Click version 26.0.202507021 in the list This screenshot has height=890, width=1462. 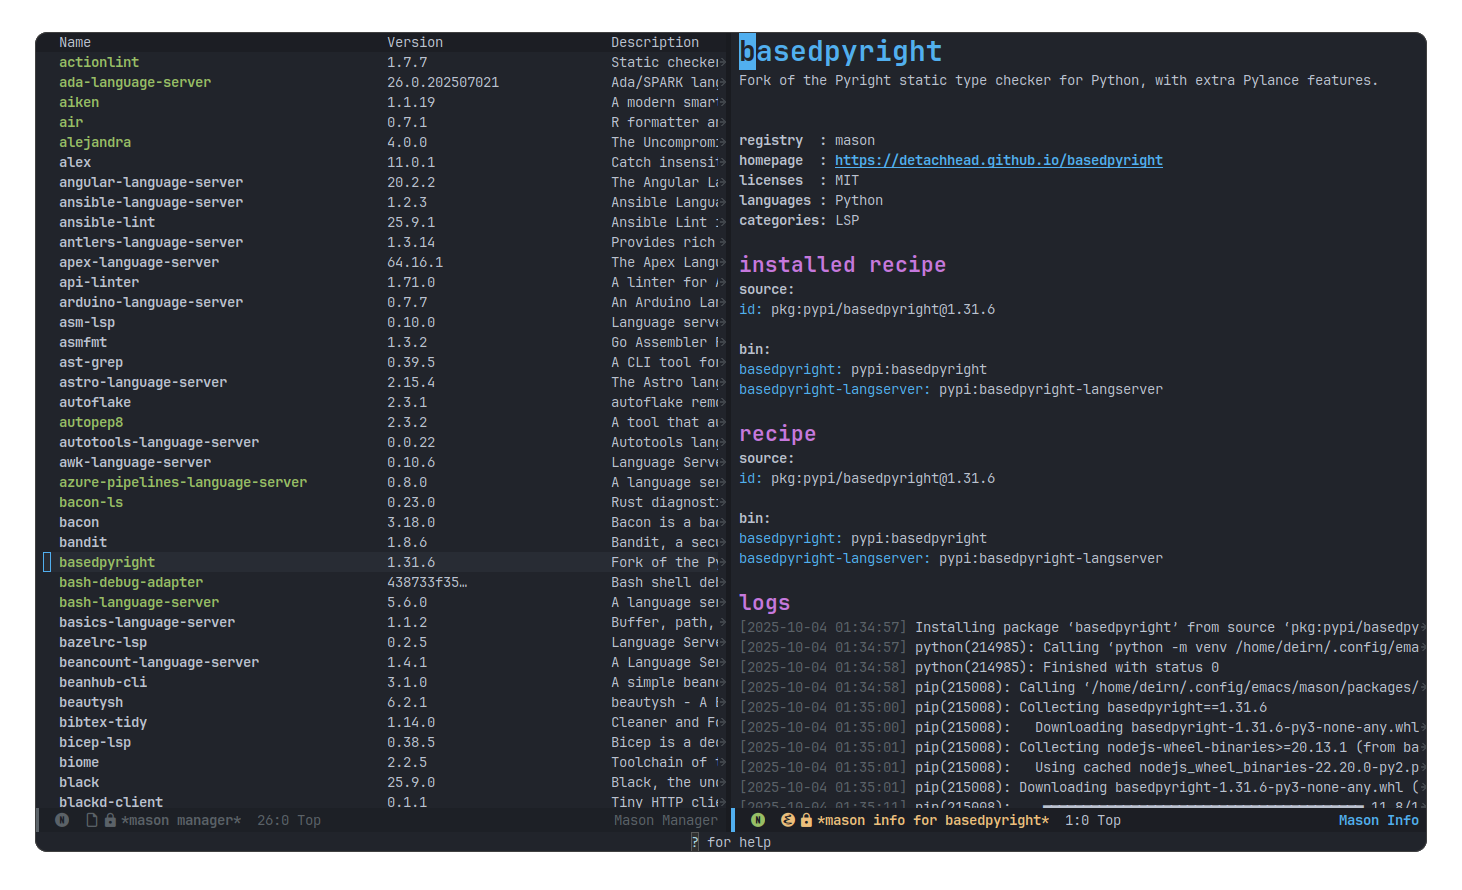point(443,82)
